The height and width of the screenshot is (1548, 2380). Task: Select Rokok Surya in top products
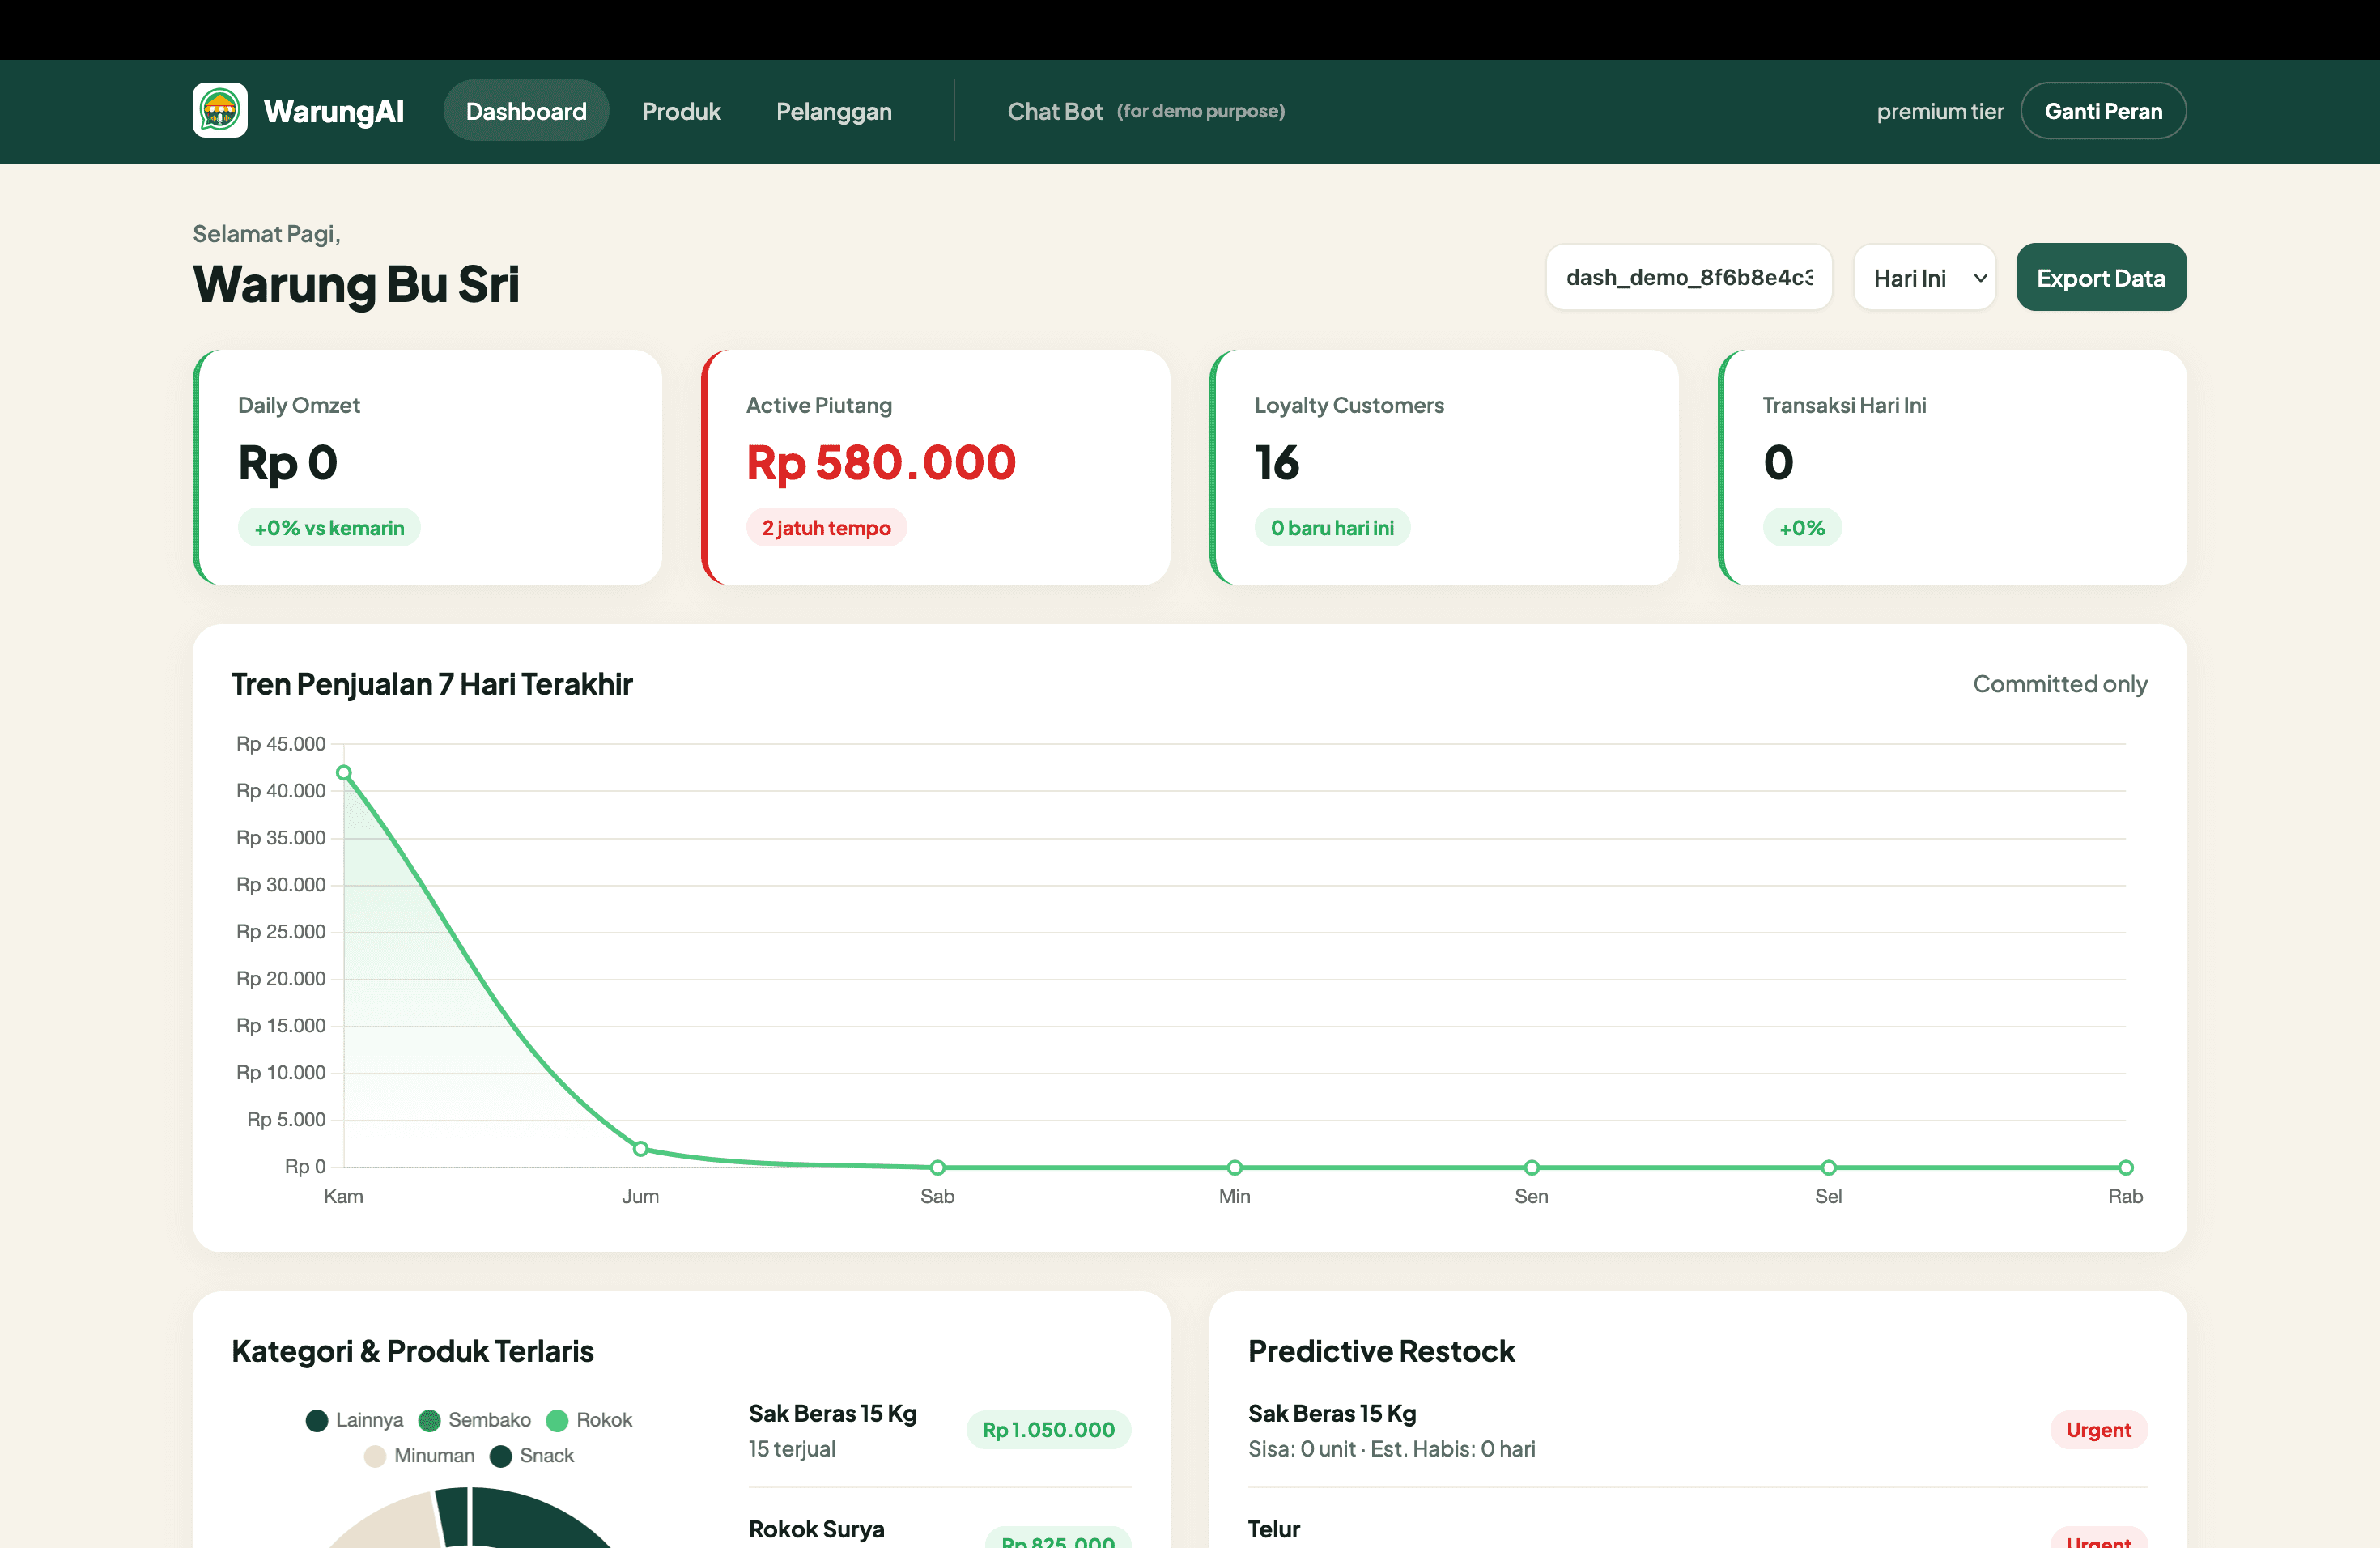pos(817,1530)
